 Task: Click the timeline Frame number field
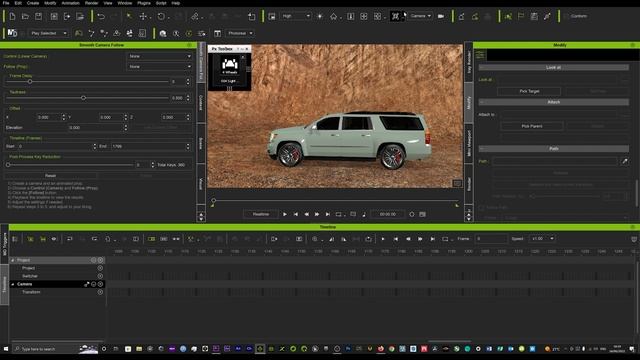(491, 238)
